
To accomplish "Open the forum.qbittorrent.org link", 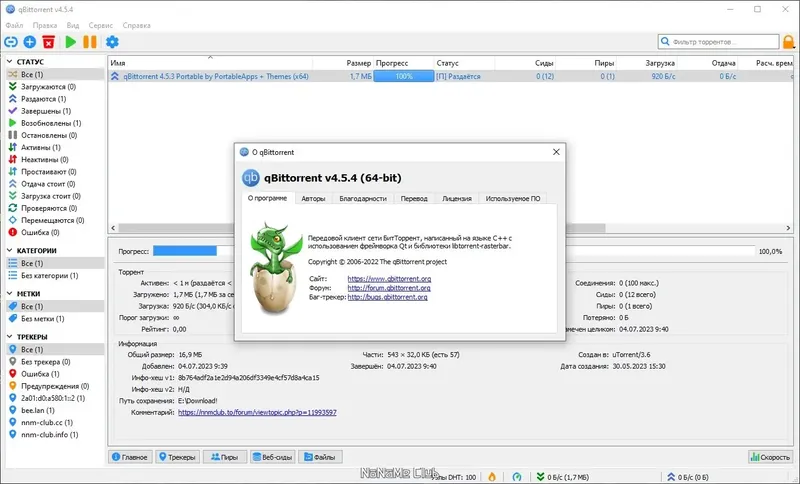I will click(x=389, y=288).
